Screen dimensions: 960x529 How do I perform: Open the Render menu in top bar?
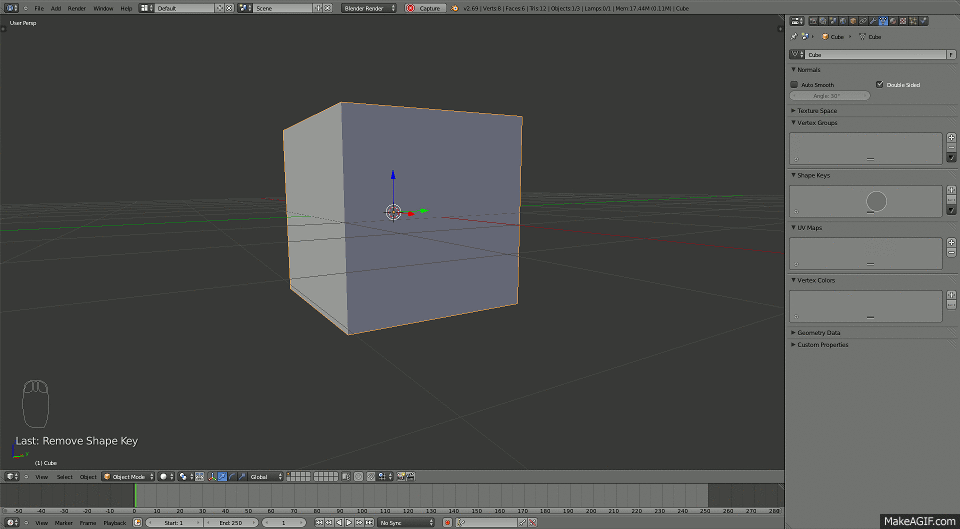point(76,8)
